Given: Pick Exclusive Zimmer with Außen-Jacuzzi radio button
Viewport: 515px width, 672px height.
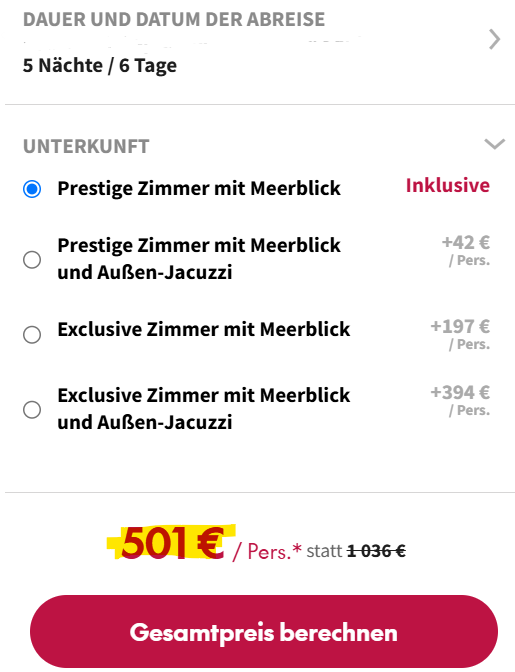Looking at the screenshot, I should pos(32,409).
